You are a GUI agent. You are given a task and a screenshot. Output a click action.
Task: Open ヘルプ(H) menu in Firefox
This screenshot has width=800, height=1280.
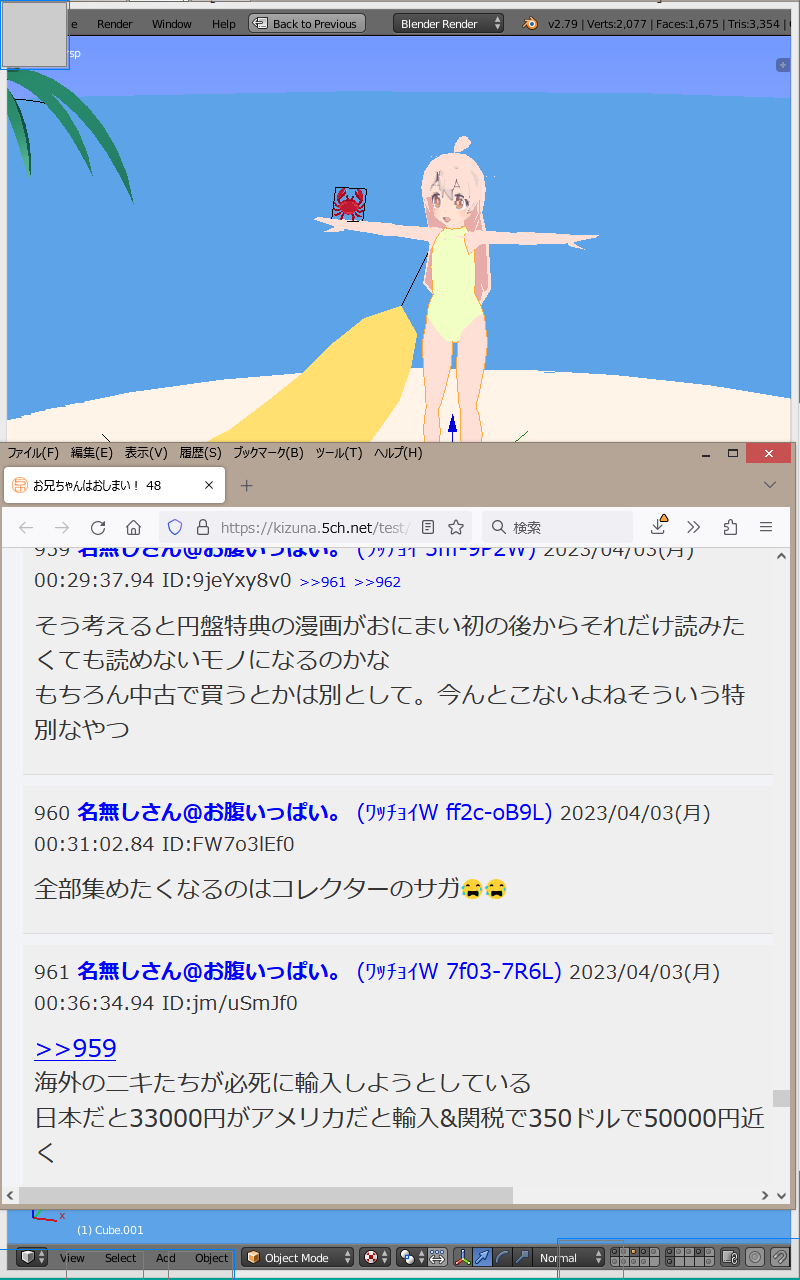398,453
